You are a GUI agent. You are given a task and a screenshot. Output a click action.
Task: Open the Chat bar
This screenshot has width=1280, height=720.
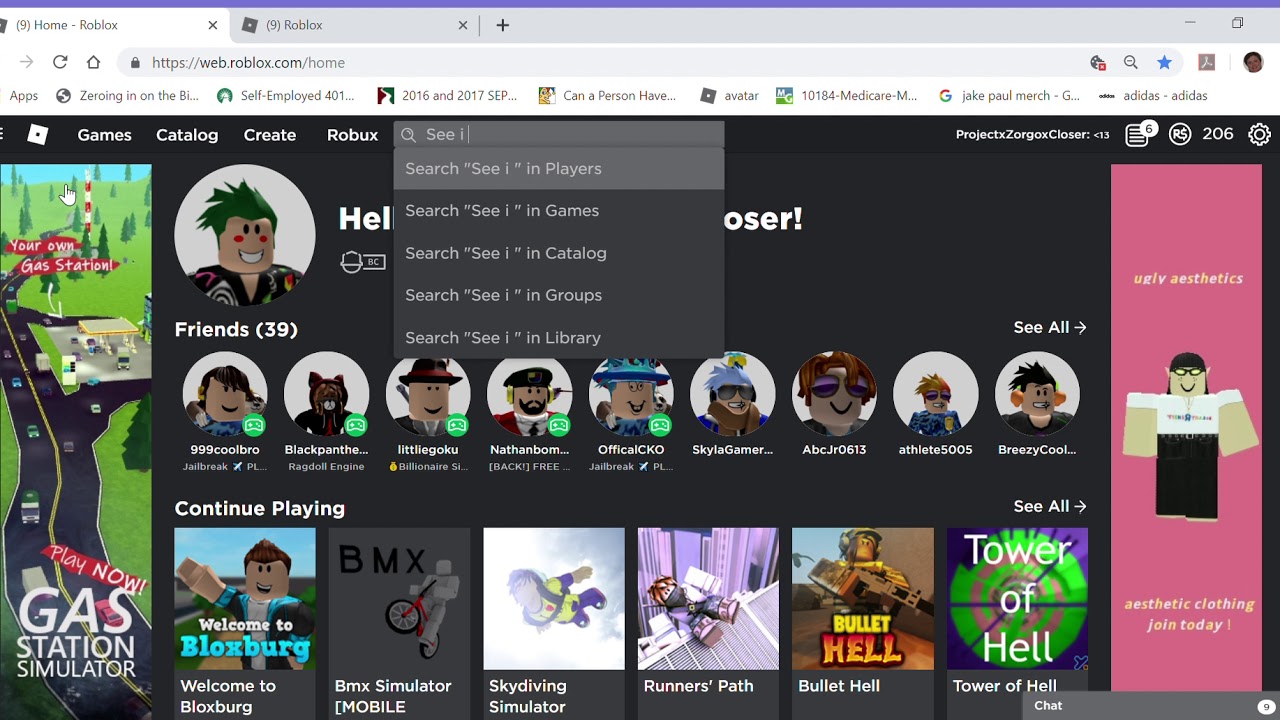pyautogui.click(x=1150, y=705)
